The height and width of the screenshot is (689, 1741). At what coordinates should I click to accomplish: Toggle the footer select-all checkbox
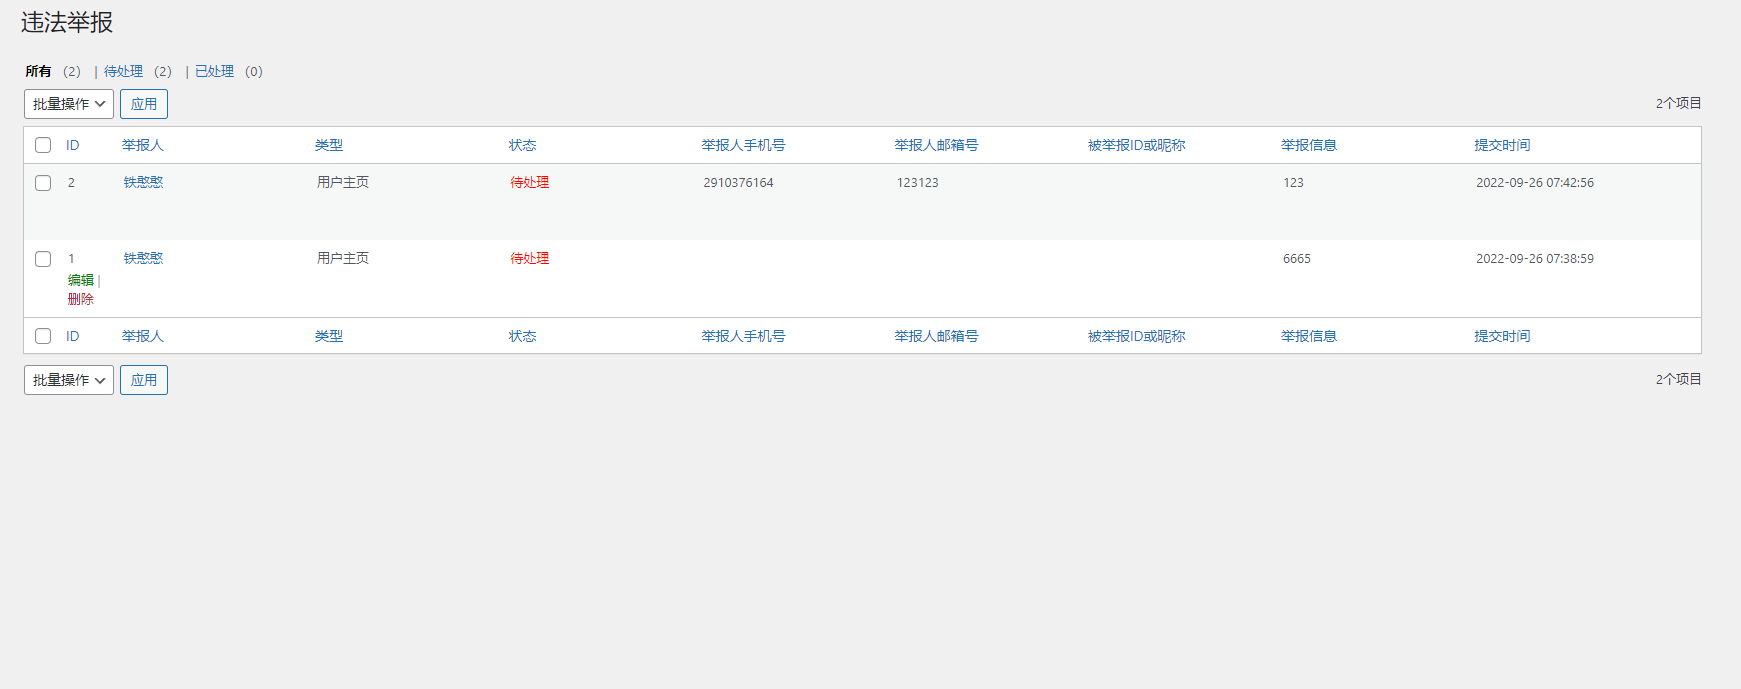43,336
